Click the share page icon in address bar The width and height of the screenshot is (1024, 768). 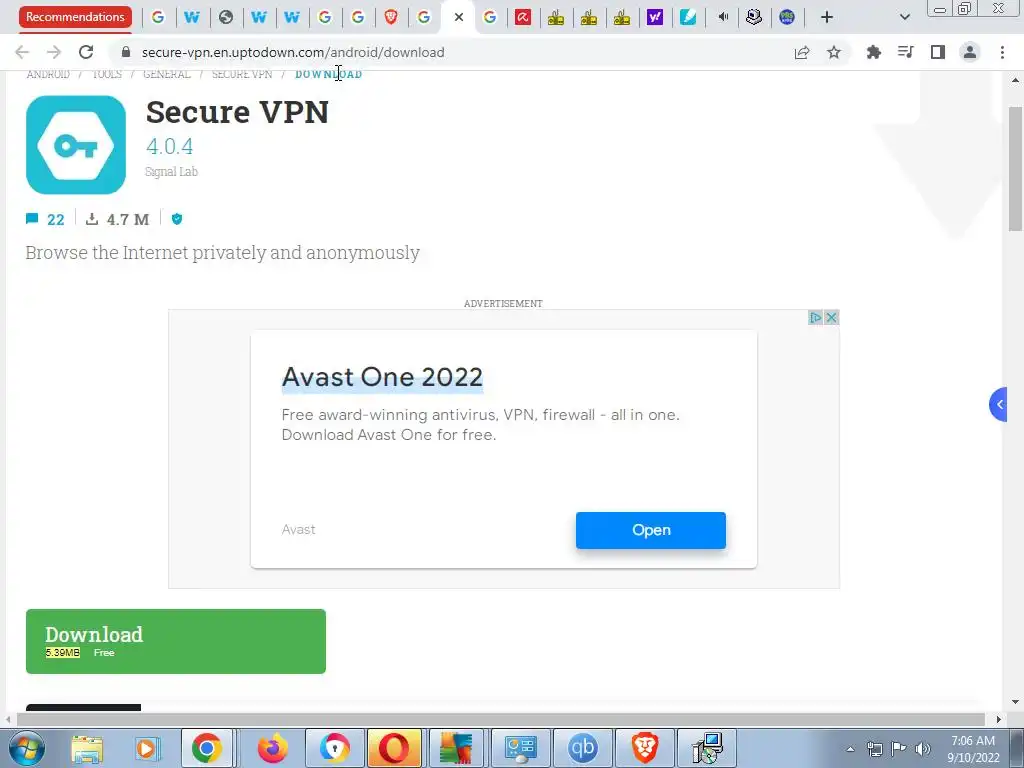coord(802,52)
